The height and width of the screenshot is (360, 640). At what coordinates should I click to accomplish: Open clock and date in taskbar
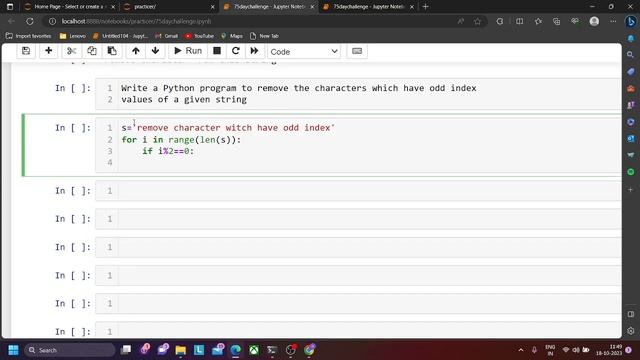[609, 350]
